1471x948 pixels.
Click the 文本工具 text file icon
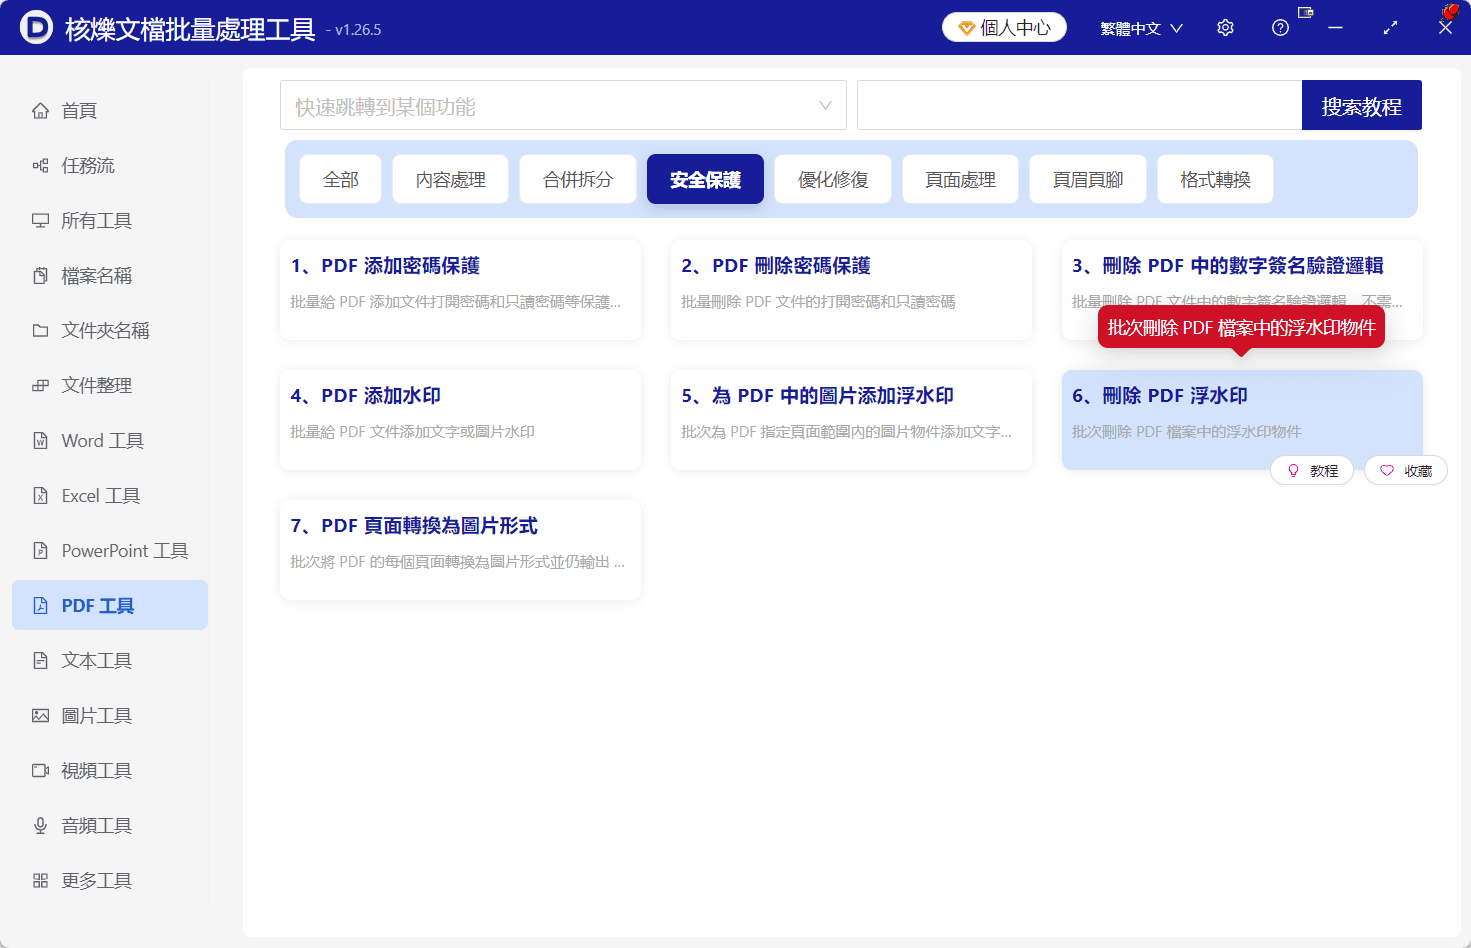click(x=40, y=661)
